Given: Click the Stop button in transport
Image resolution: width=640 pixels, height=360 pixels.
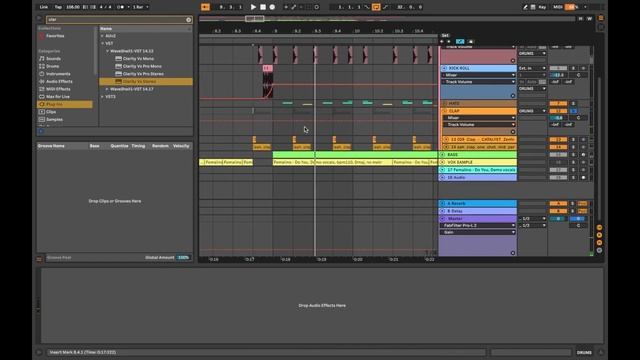Looking at the screenshot, I should (263, 7).
